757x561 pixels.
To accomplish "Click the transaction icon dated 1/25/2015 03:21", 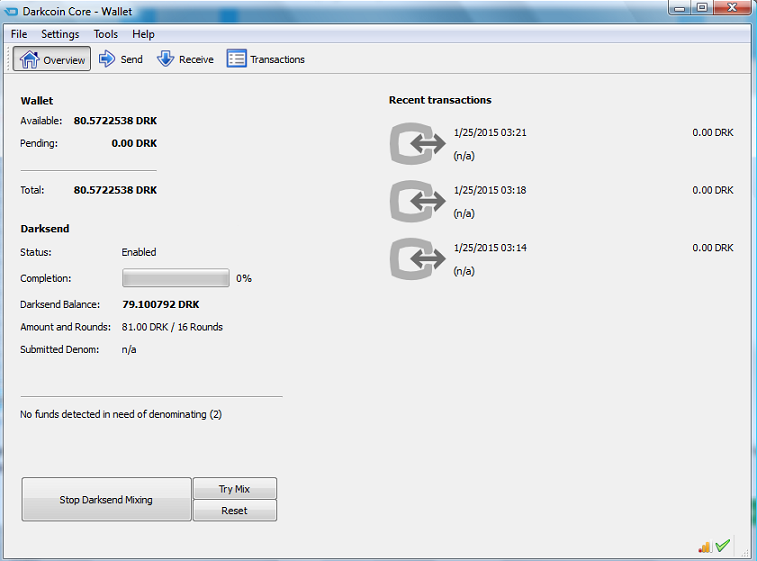I will click(x=418, y=143).
